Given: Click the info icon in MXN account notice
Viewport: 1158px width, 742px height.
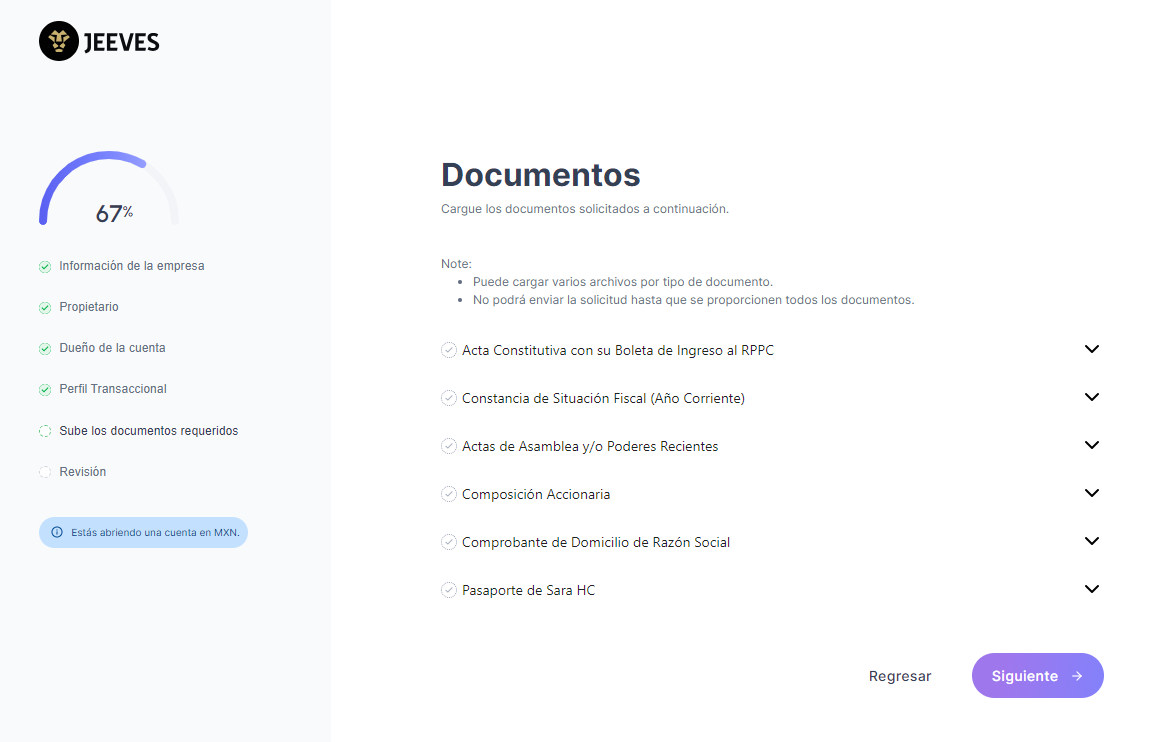Looking at the screenshot, I should point(57,533).
